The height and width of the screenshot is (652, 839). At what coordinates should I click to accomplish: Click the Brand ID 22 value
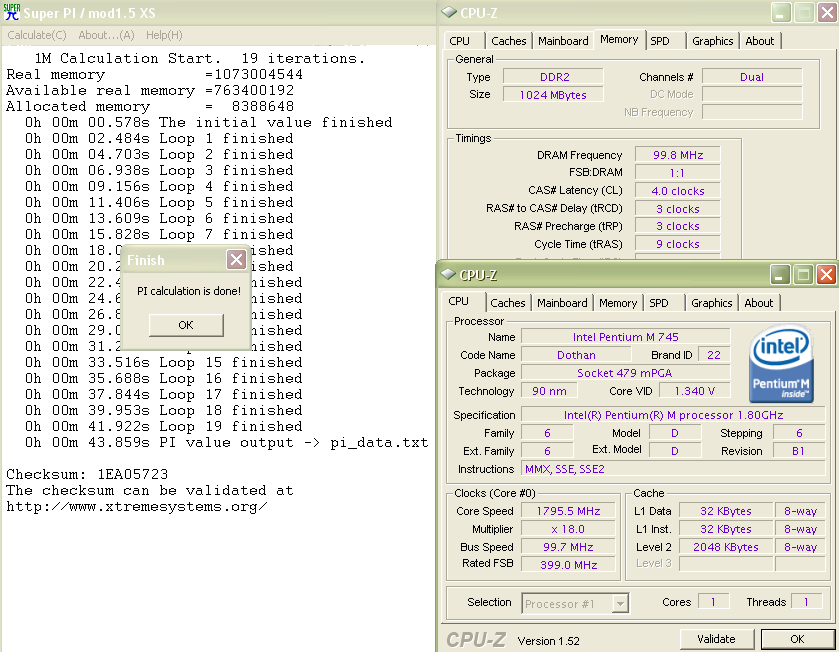[x=714, y=355]
